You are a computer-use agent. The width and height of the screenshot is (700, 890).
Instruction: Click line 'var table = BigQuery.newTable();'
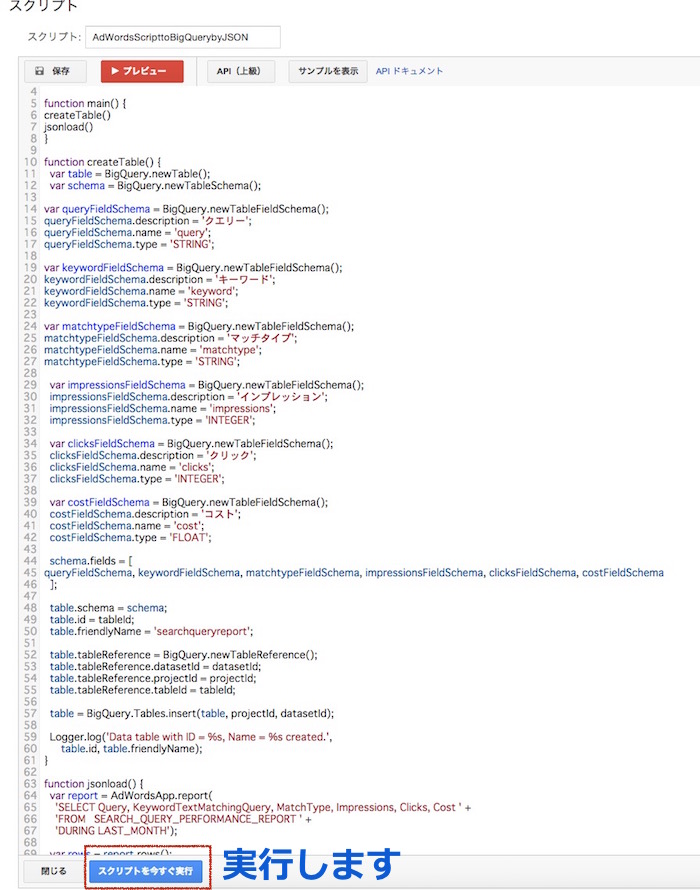[x=129, y=174]
